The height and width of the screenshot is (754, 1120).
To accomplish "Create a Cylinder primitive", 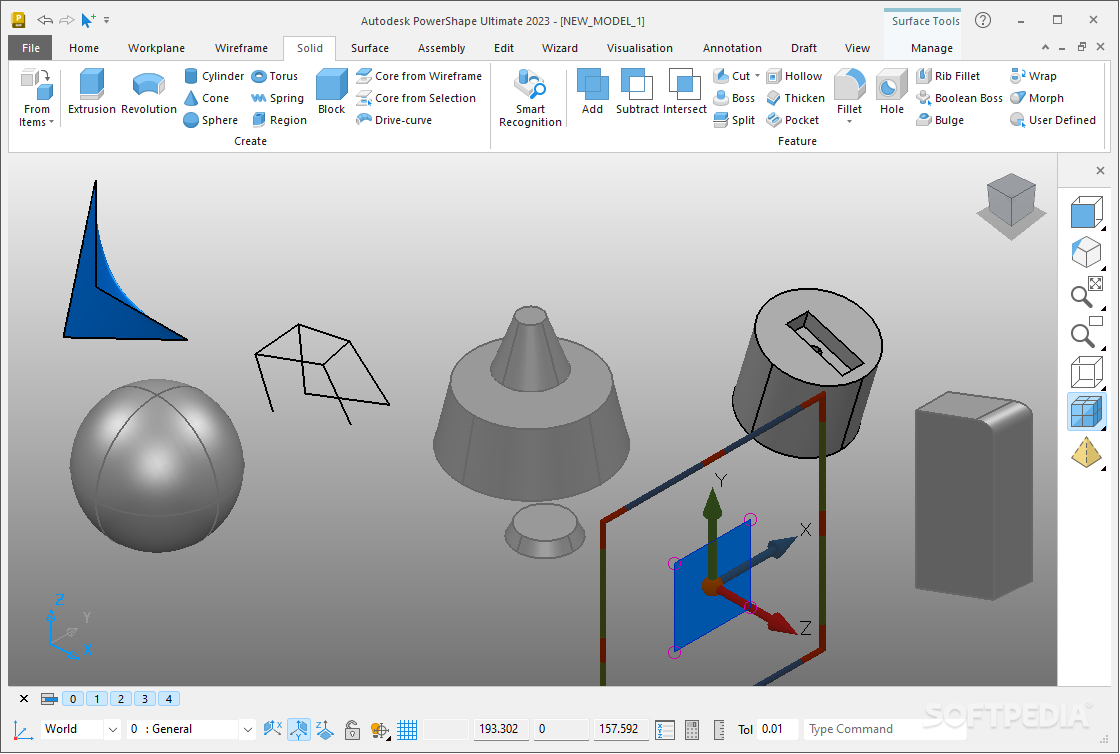I will coord(214,76).
